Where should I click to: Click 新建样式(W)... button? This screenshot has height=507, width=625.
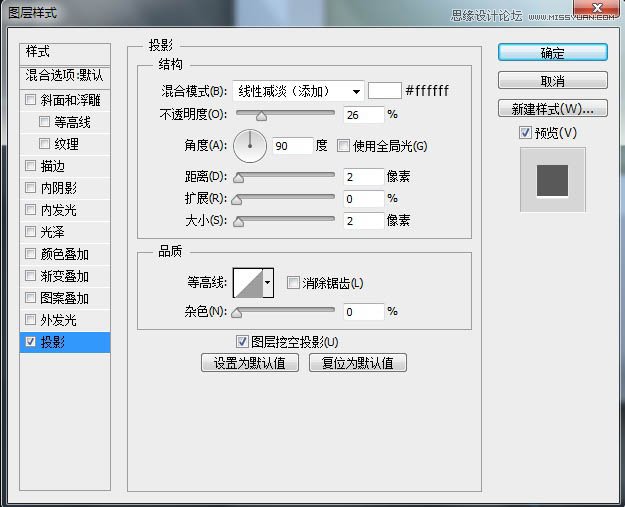click(552, 108)
